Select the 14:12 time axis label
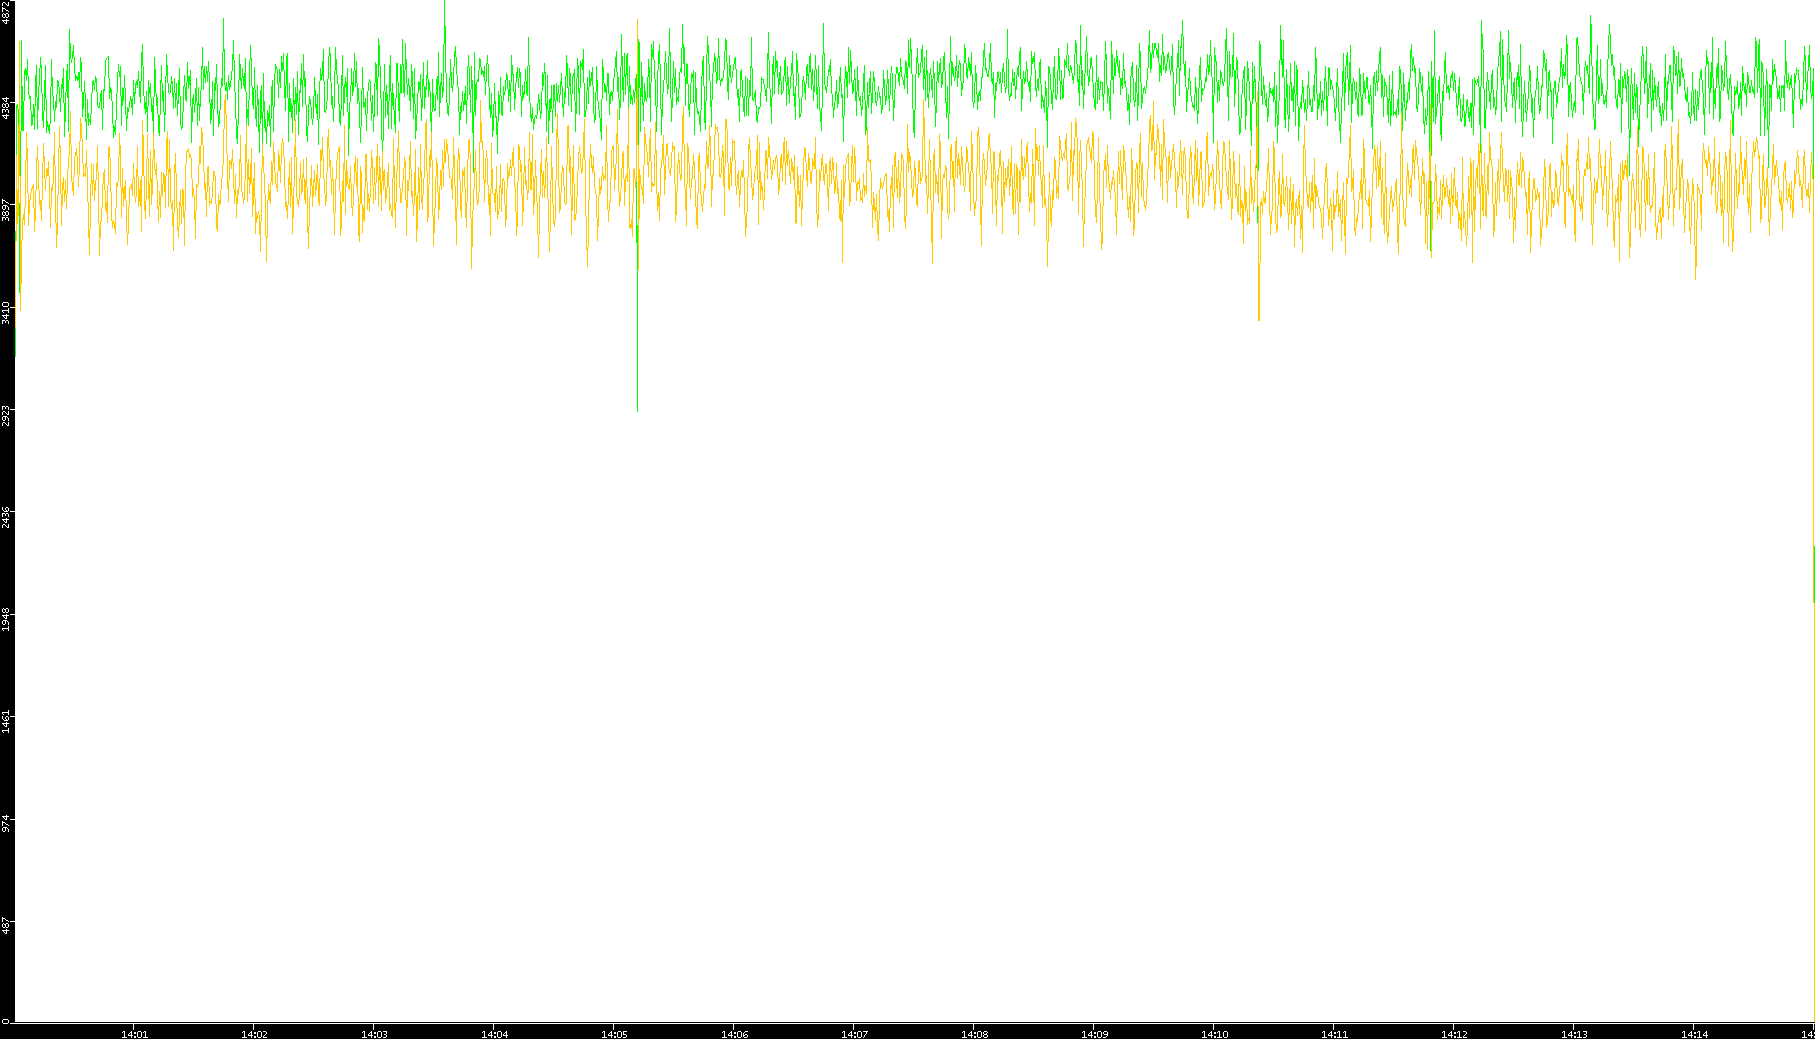 pos(1454,1034)
